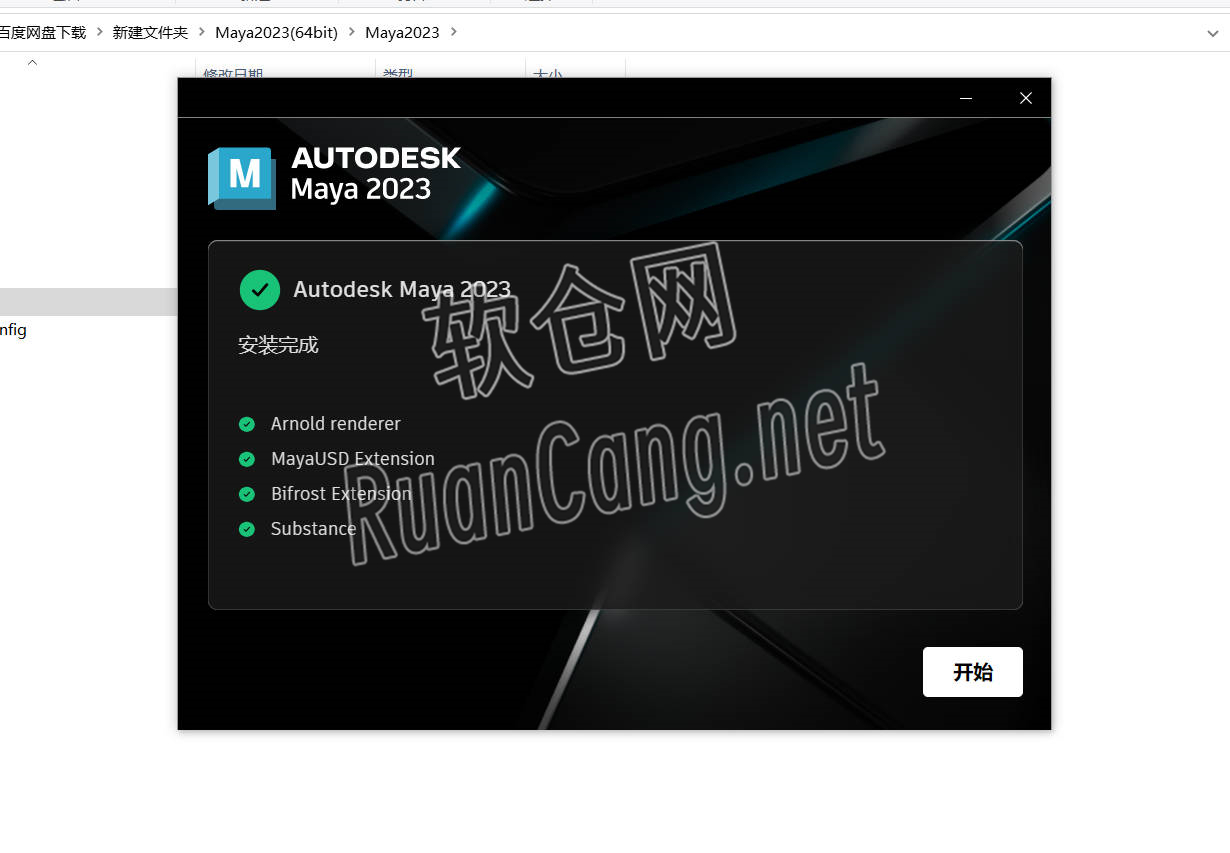Image resolution: width=1230 pixels, height=853 pixels.
Task: Click the large green installation success checkmark
Action: pyautogui.click(x=260, y=290)
